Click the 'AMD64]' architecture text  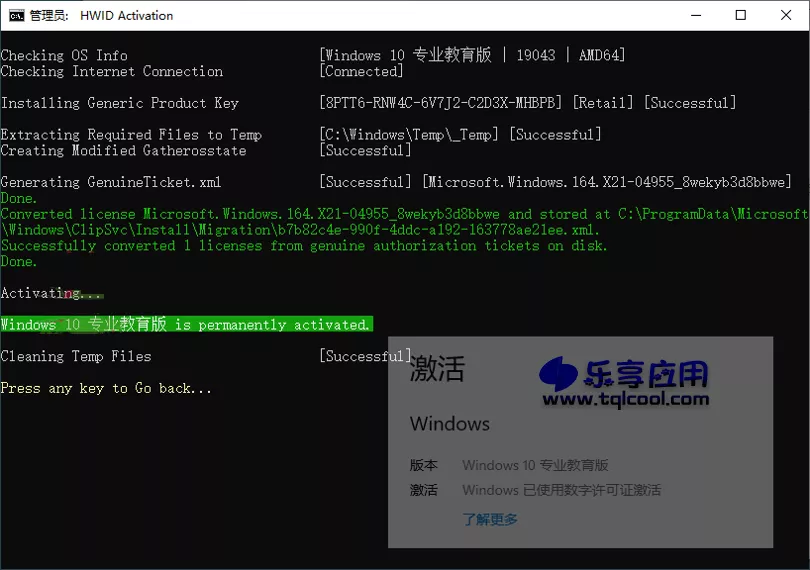coord(602,55)
